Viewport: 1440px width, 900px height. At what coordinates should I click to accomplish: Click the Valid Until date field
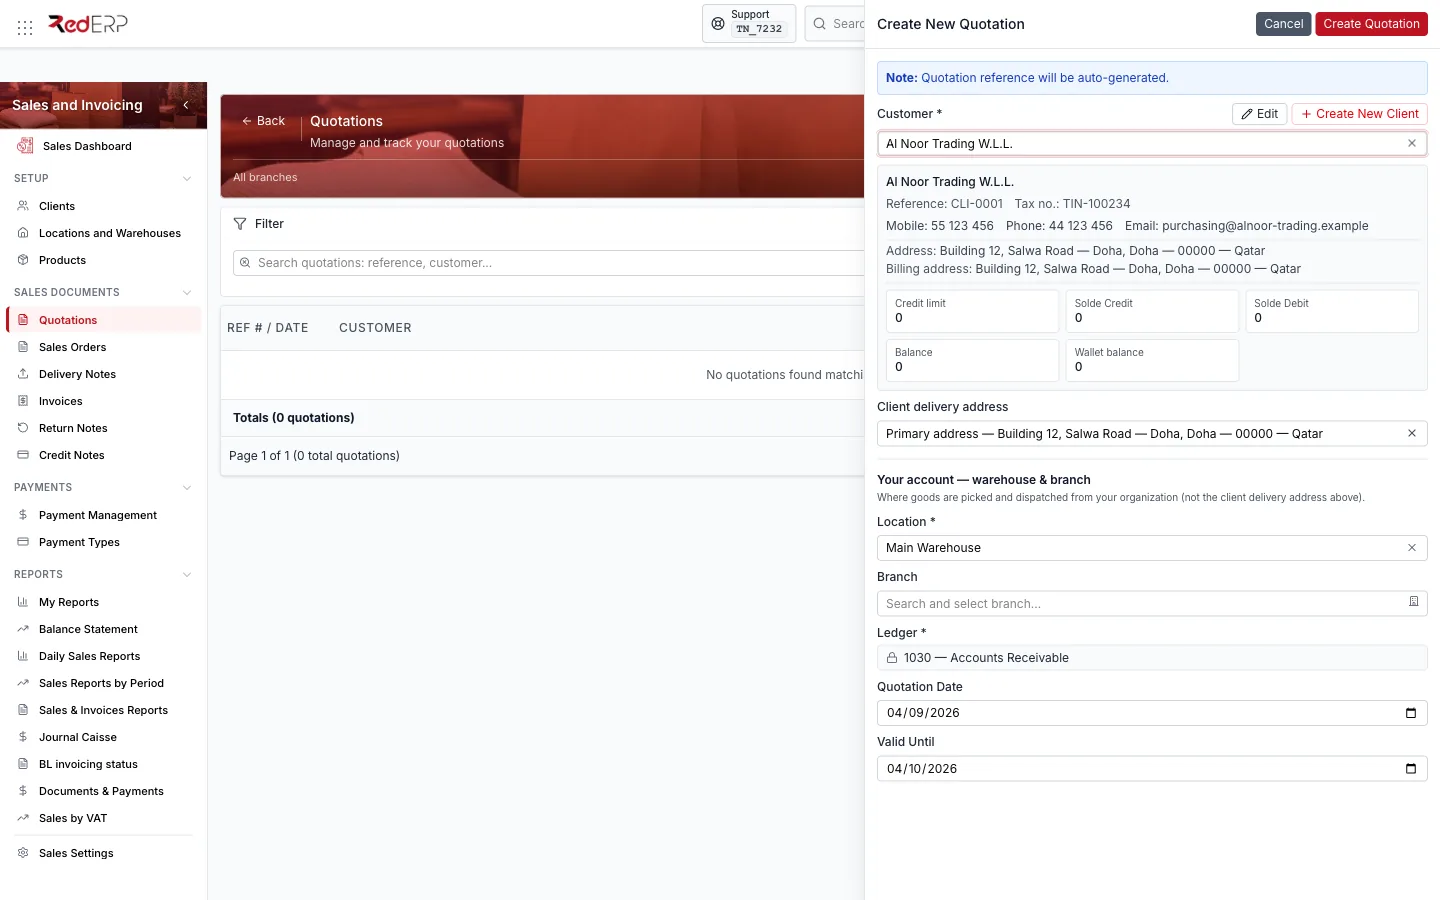pyautogui.click(x=1152, y=769)
